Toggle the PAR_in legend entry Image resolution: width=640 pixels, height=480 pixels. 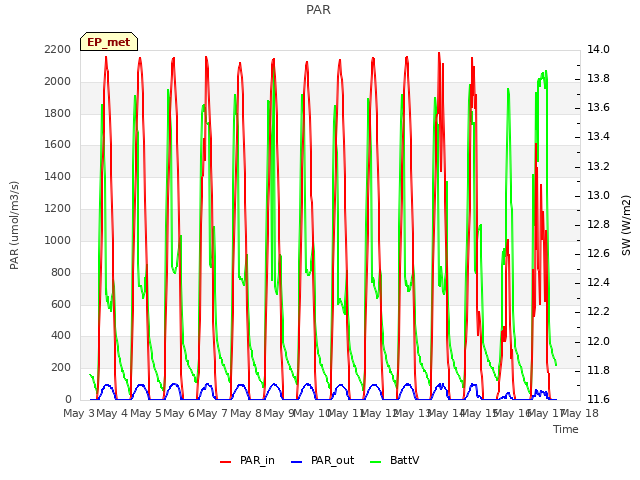click(247, 460)
